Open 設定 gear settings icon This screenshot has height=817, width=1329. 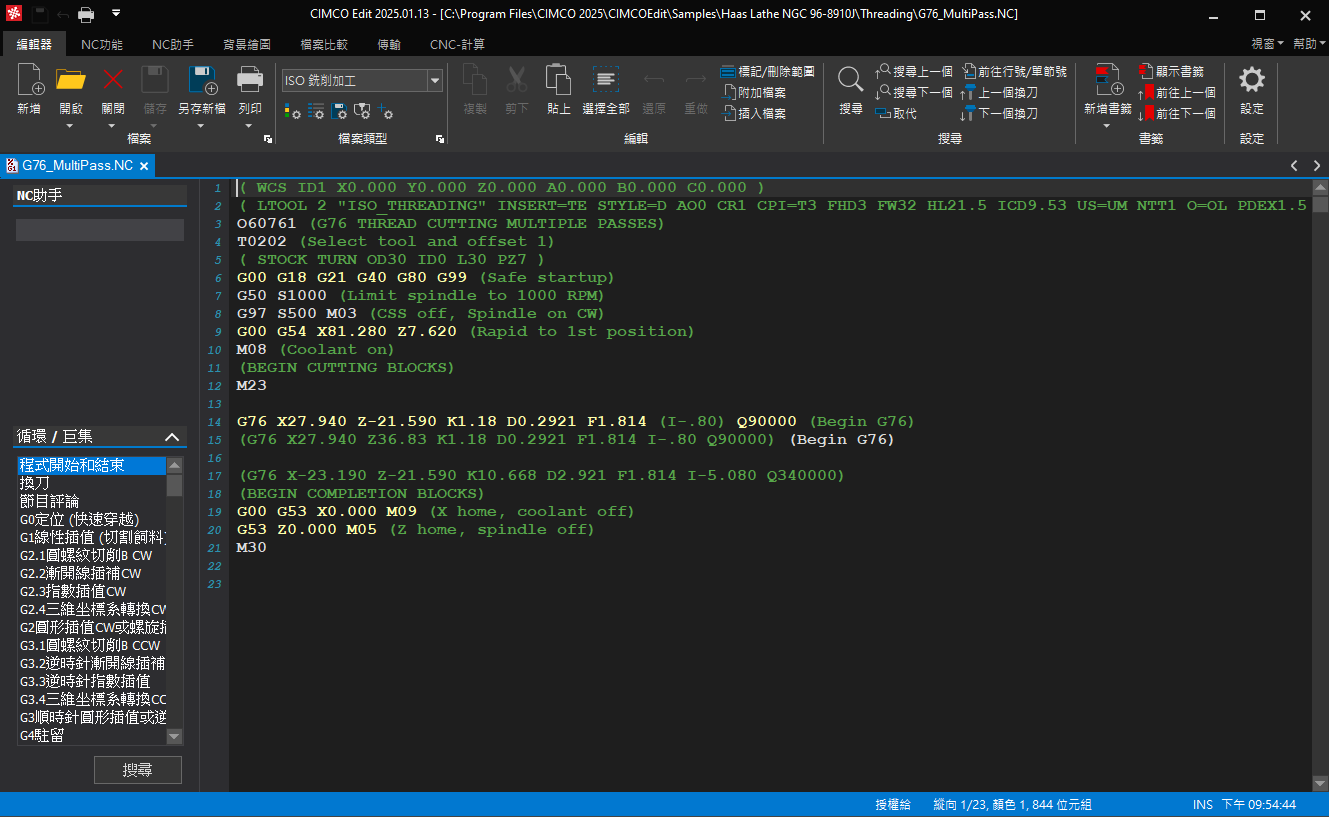pyautogui.click(x=1252, y=80)
